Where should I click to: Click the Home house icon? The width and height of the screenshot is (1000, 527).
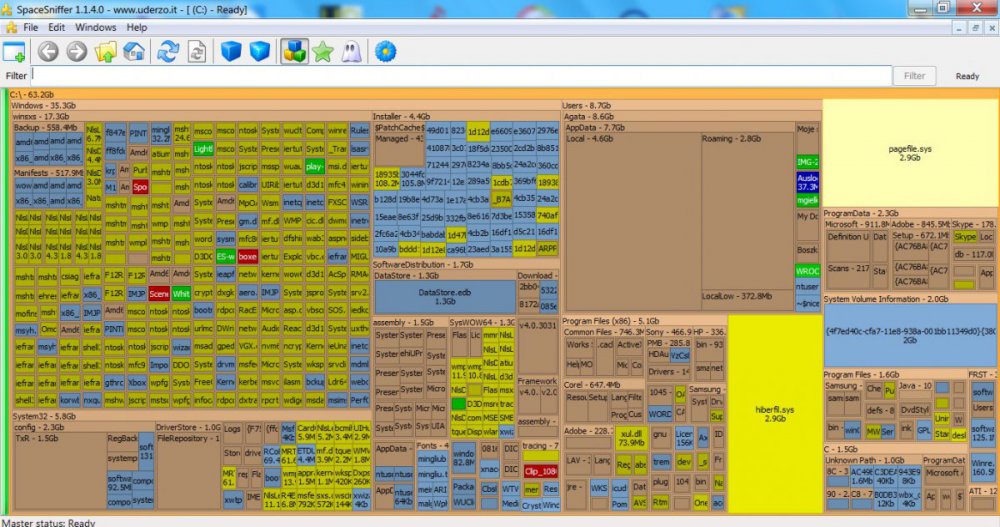coord(134,51)
